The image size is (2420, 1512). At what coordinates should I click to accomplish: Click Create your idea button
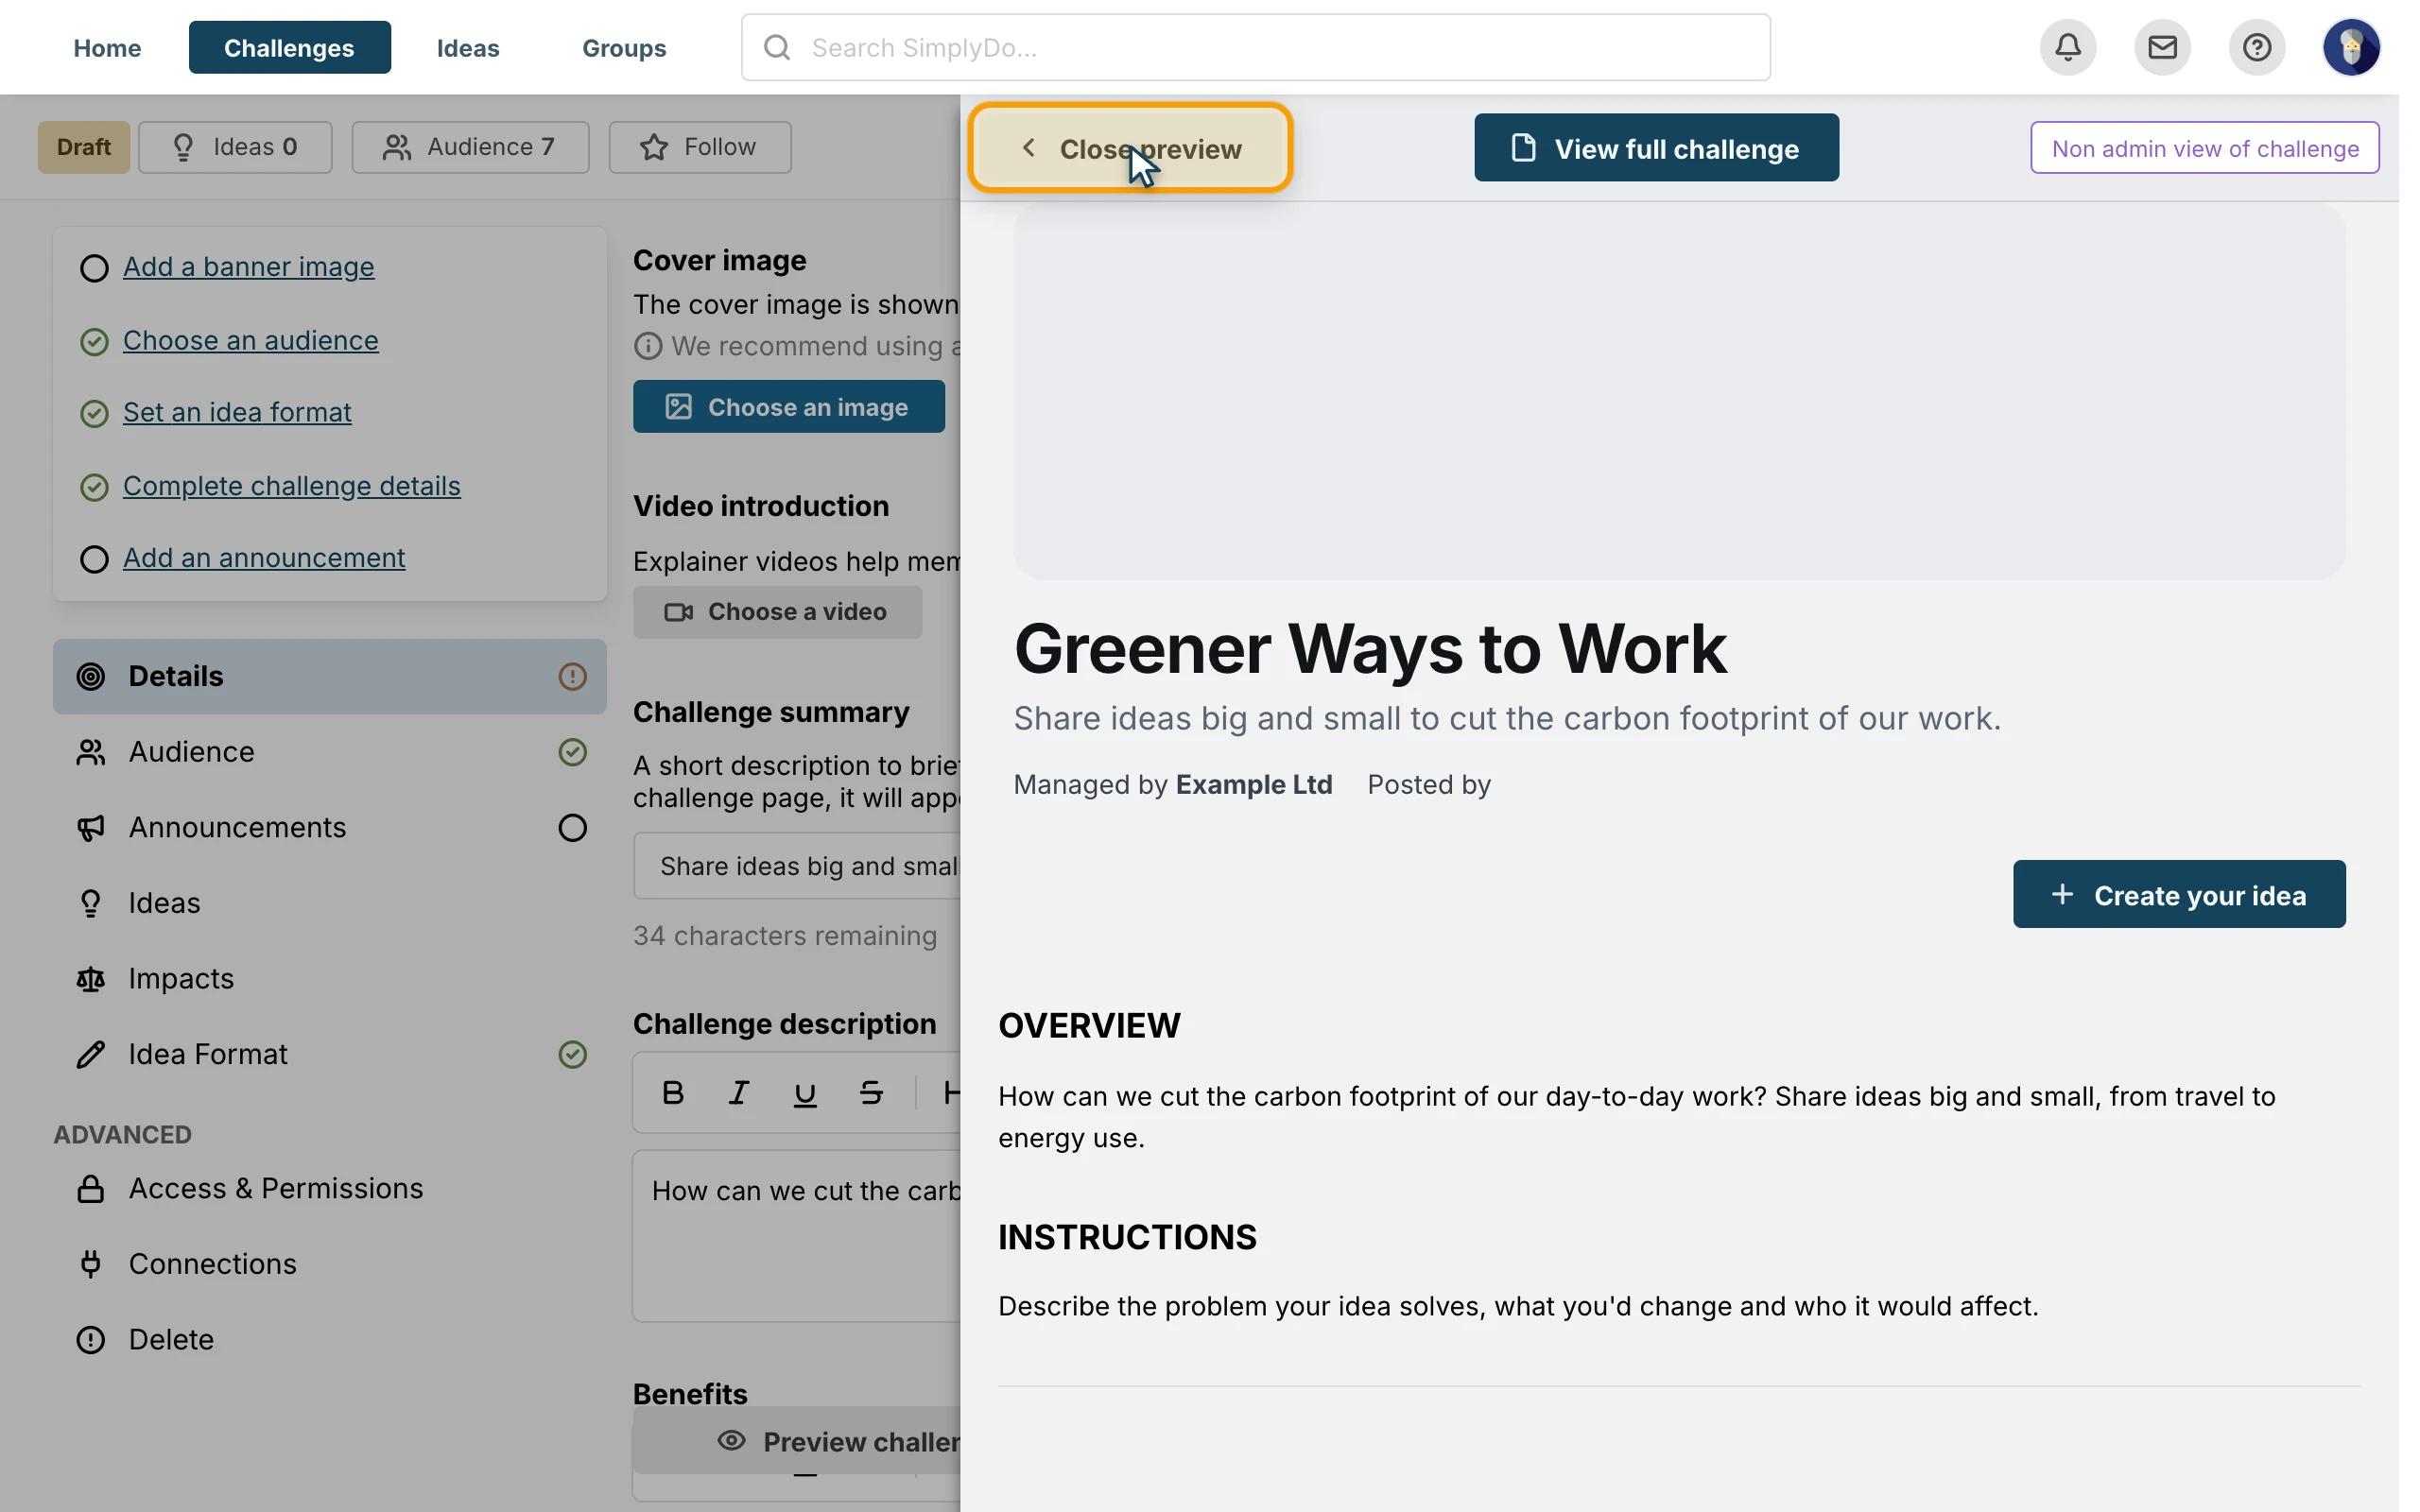coord(2178,894)
